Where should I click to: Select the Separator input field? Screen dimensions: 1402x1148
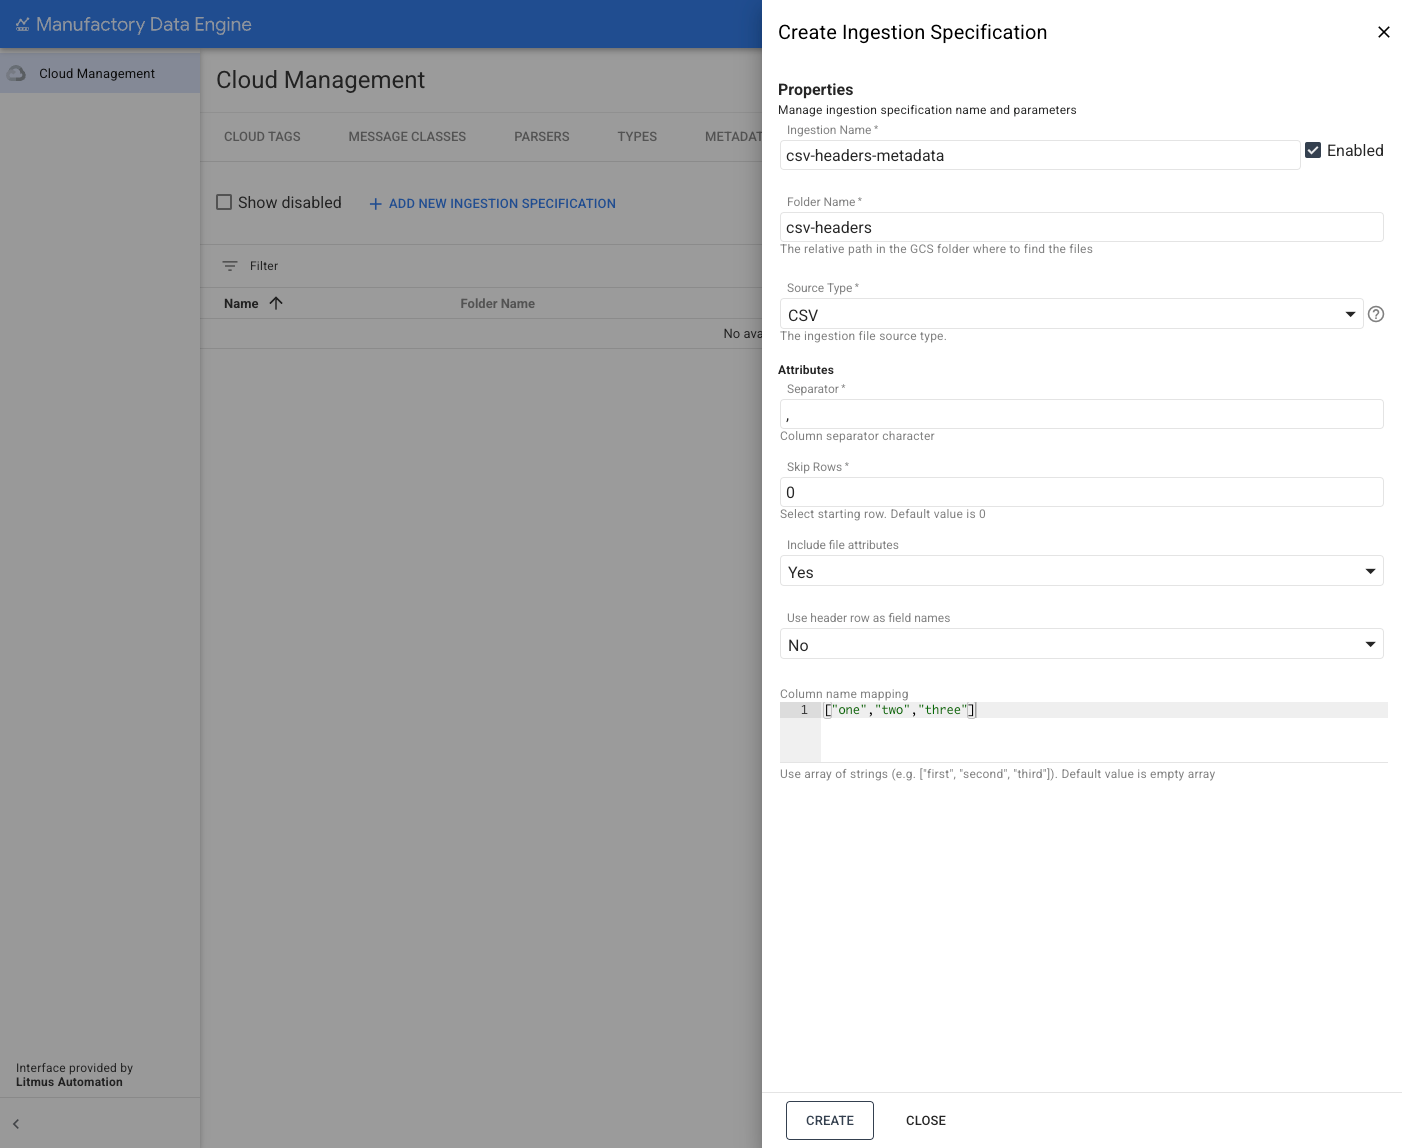[1081, 414]
